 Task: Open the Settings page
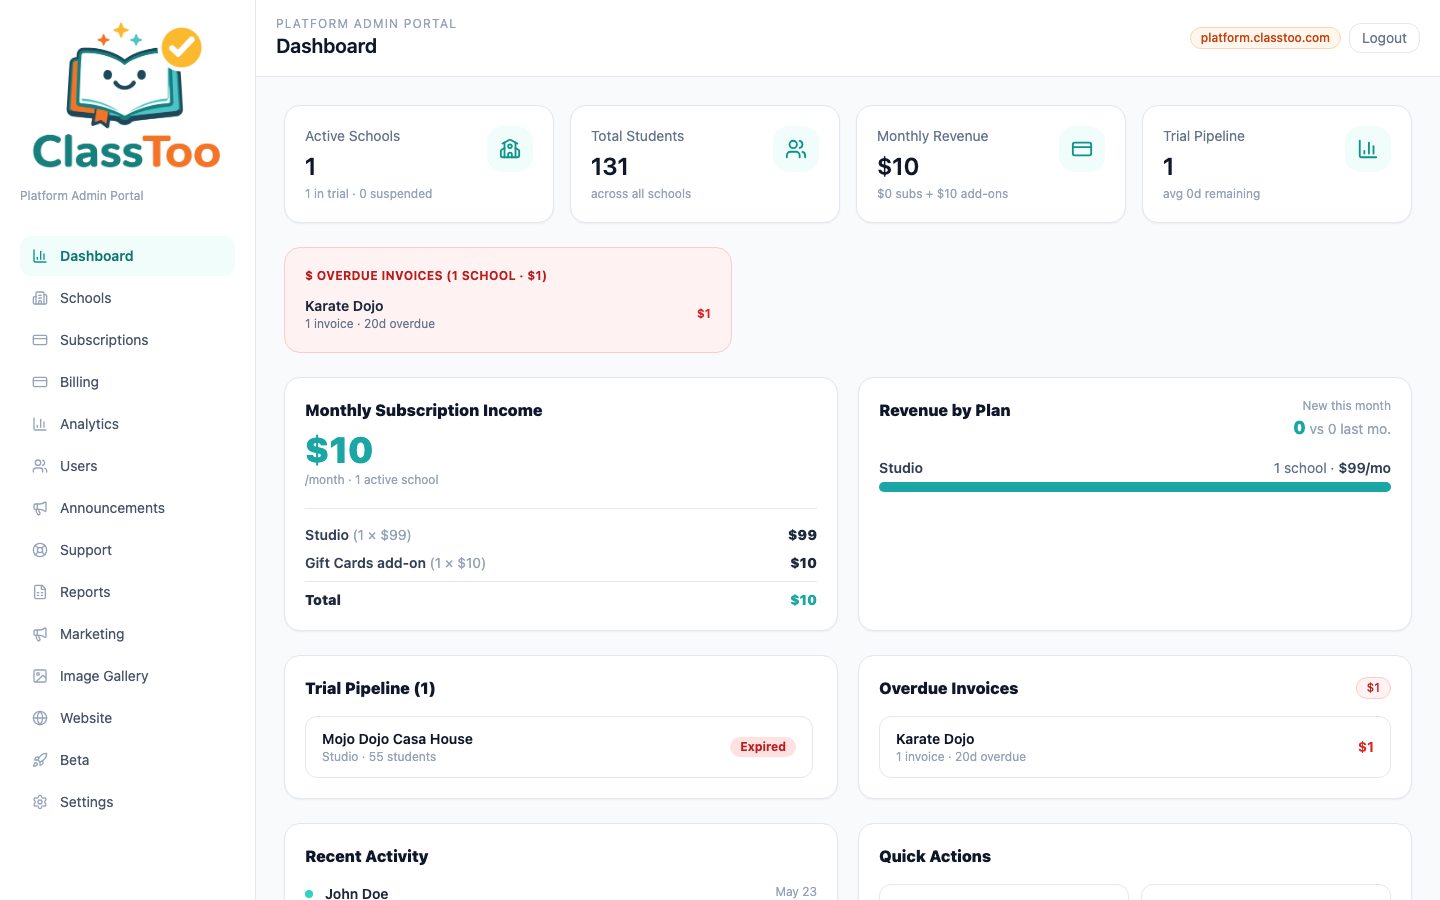pos(127,802)
